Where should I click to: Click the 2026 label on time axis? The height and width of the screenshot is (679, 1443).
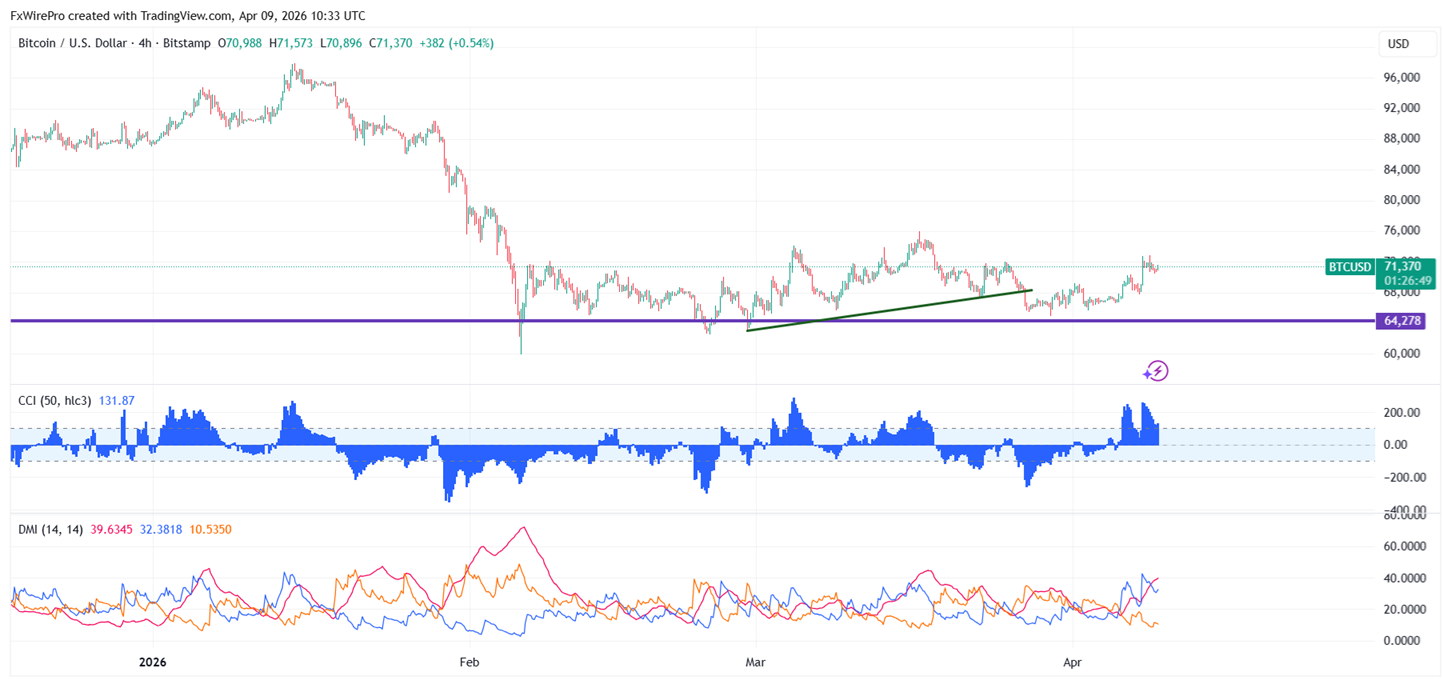tap(152, 662)
